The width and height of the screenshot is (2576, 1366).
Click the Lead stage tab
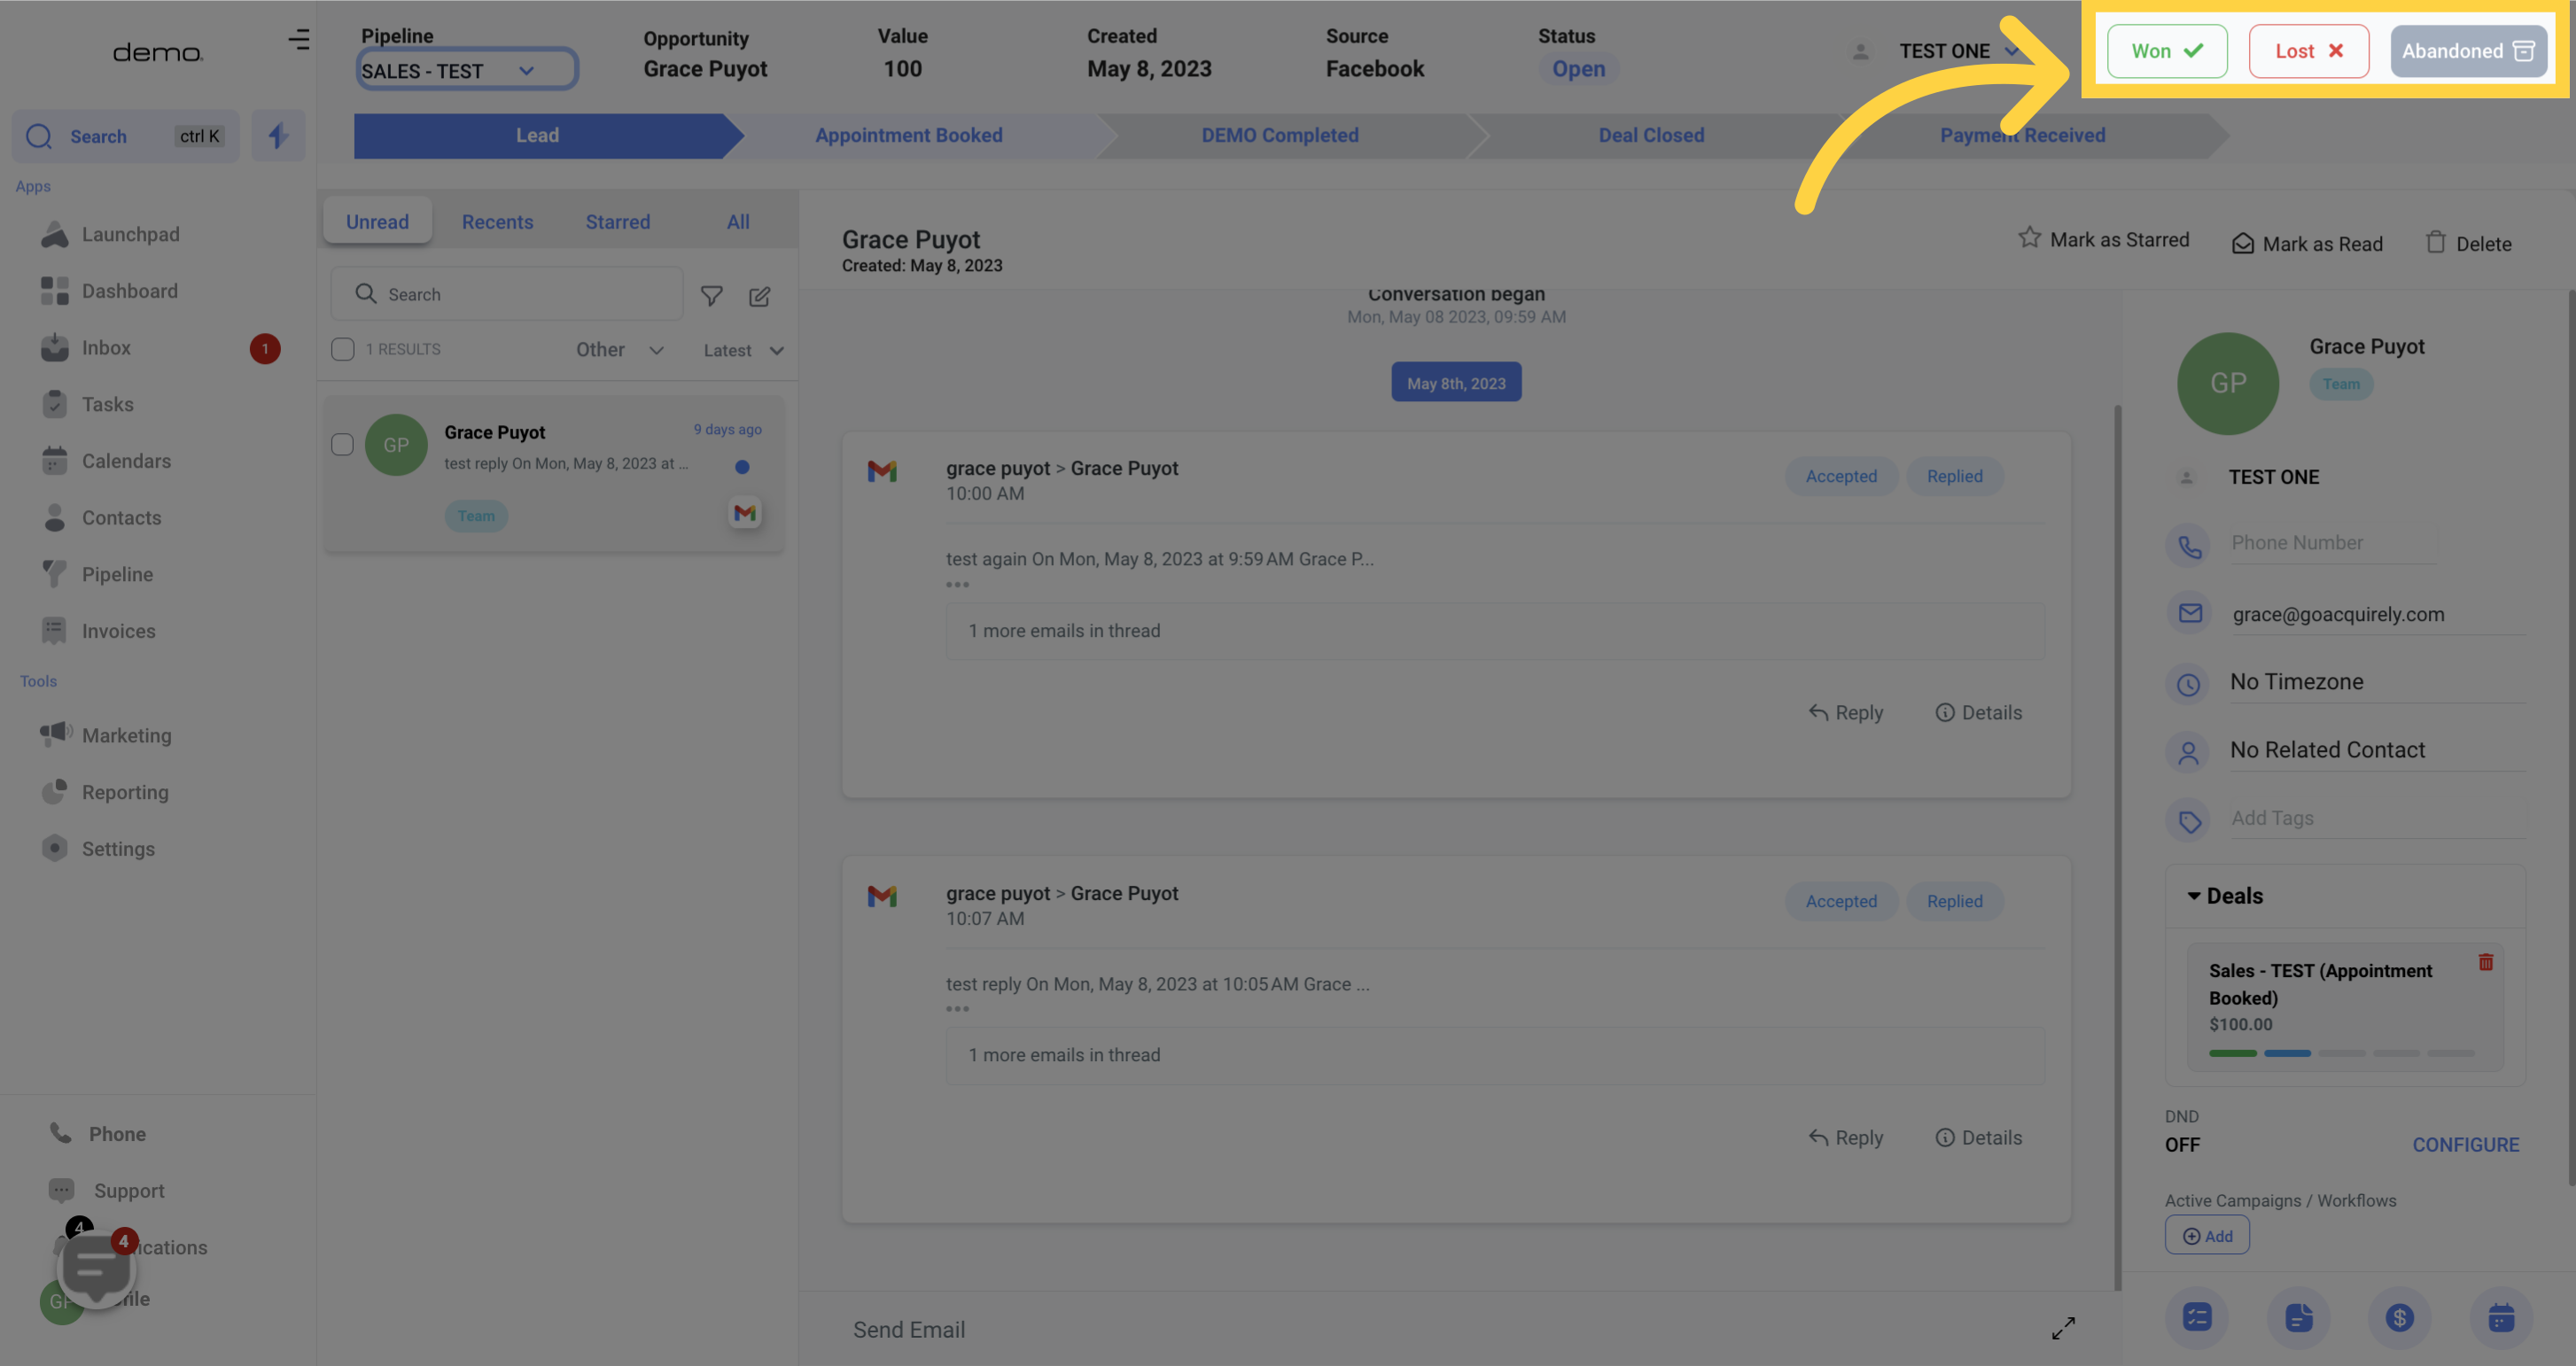tap(537, 135)
